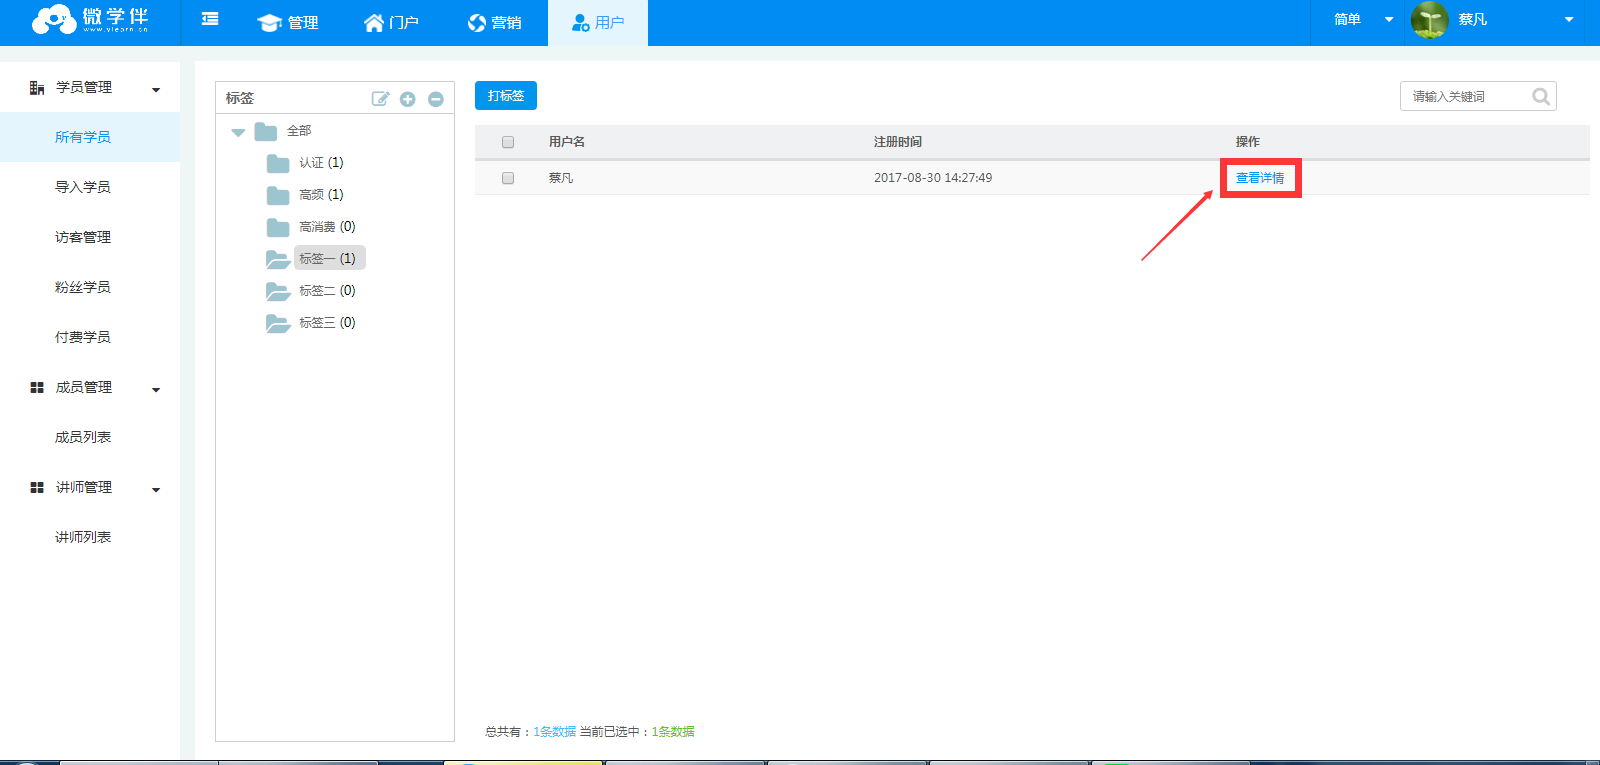1600x765 pixels.
Task: Collapse the 全部 tree node arrow
Action: click(x=238, y=132)
